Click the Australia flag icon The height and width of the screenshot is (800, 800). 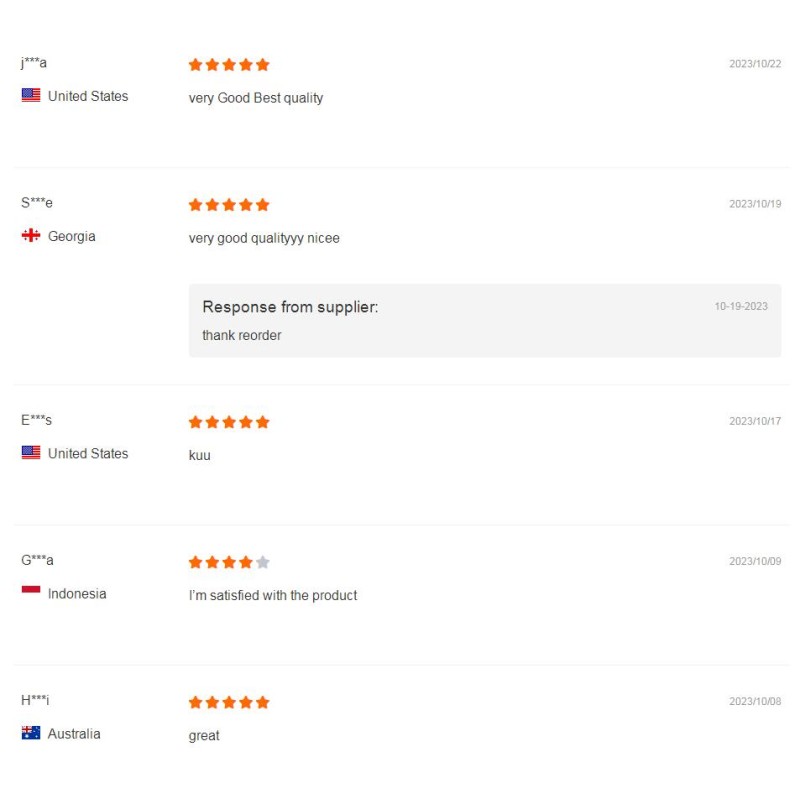(31, 733)
